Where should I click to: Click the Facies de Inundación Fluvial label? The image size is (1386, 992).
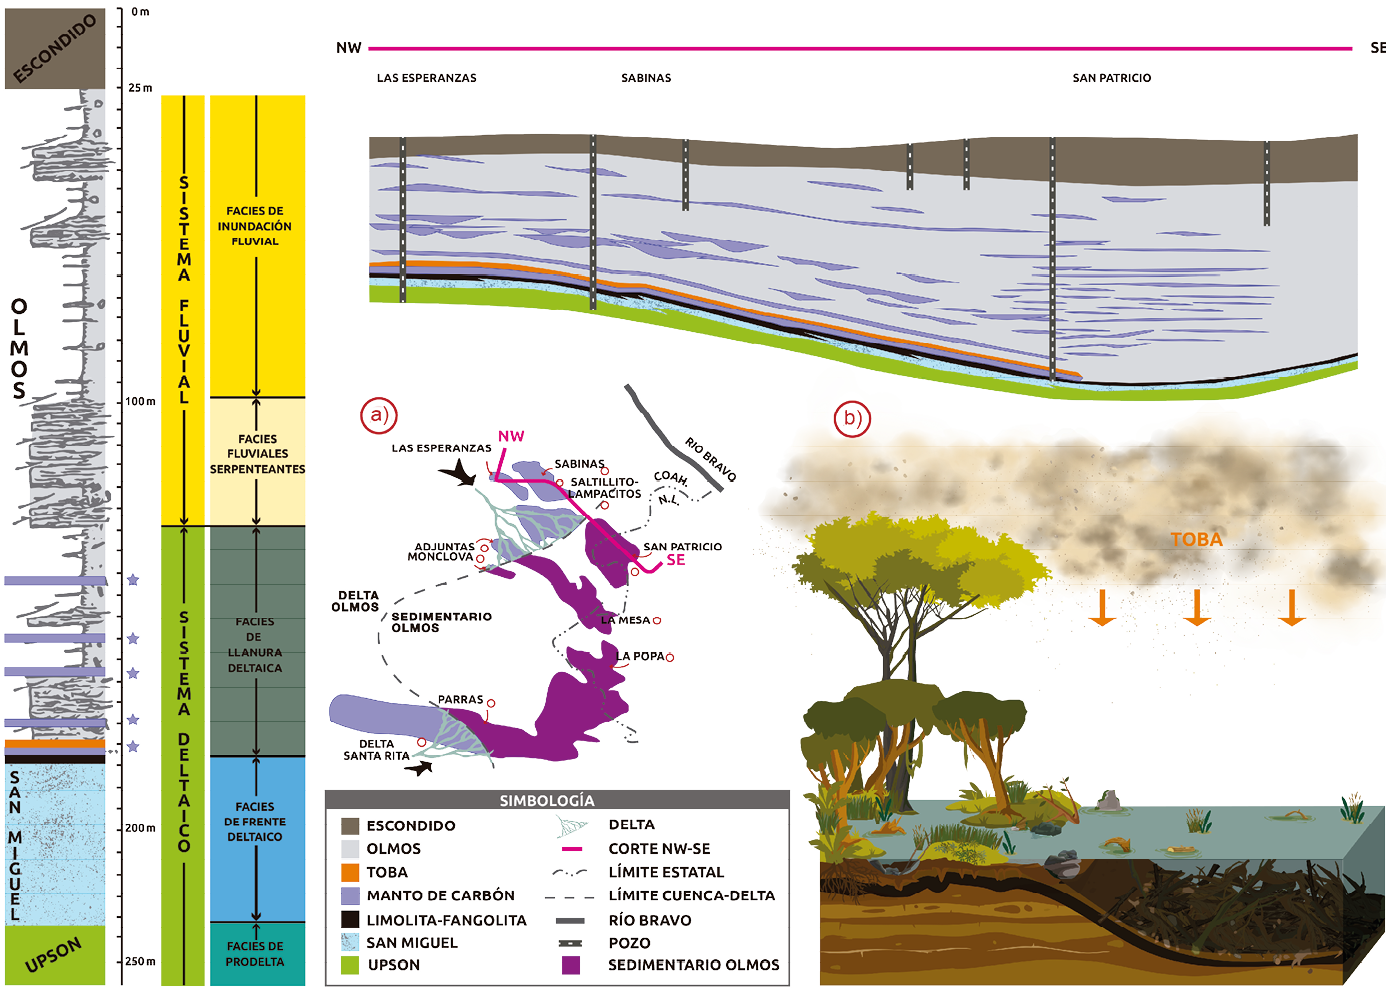[255, 226]
